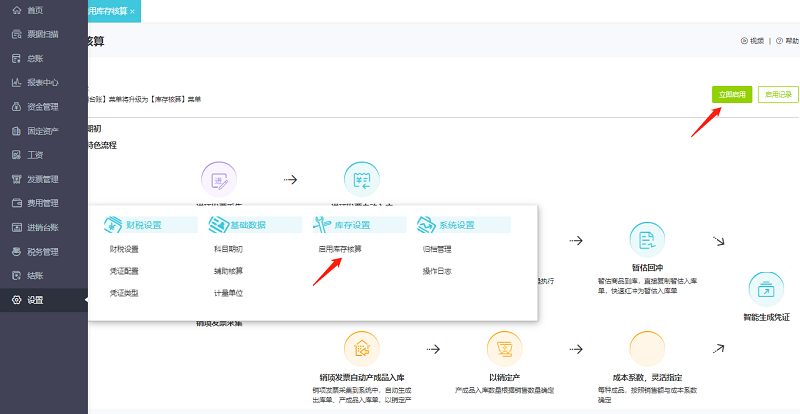Click the 库存设置 wrench header icon
The width and height of the screenshot is (800, 414).
[x=321, y=225]
